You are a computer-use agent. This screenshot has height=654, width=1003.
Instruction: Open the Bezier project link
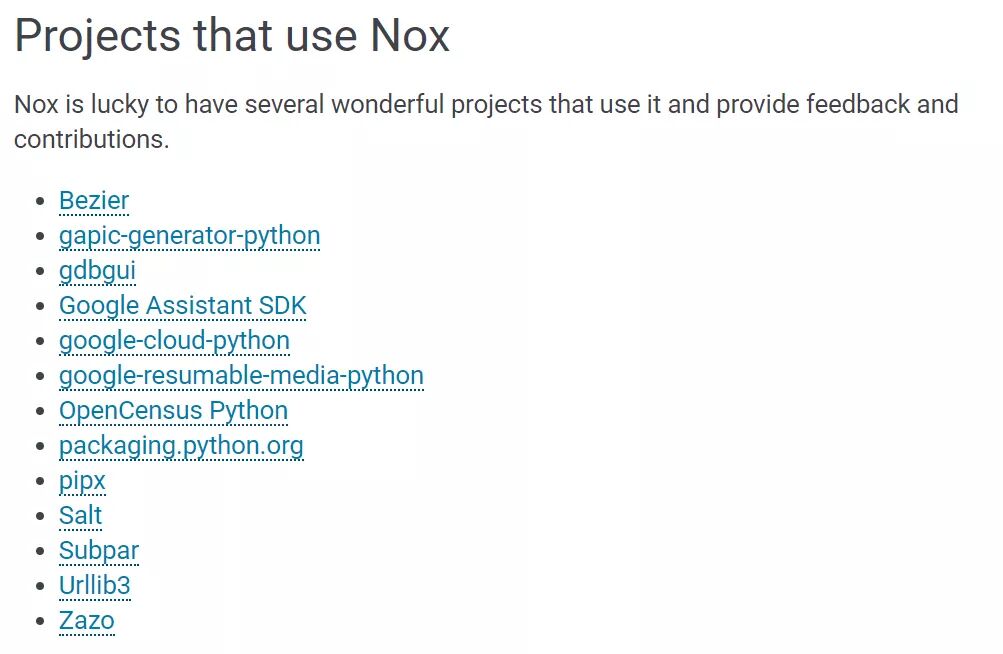94,201
